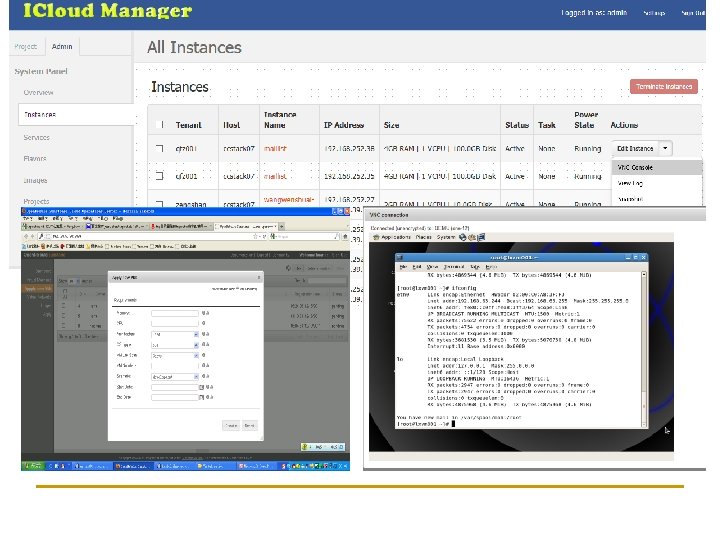This screenshot has height=540, width=720.
Task: Click IP Address column header
Action: click(x=344, y=125)
